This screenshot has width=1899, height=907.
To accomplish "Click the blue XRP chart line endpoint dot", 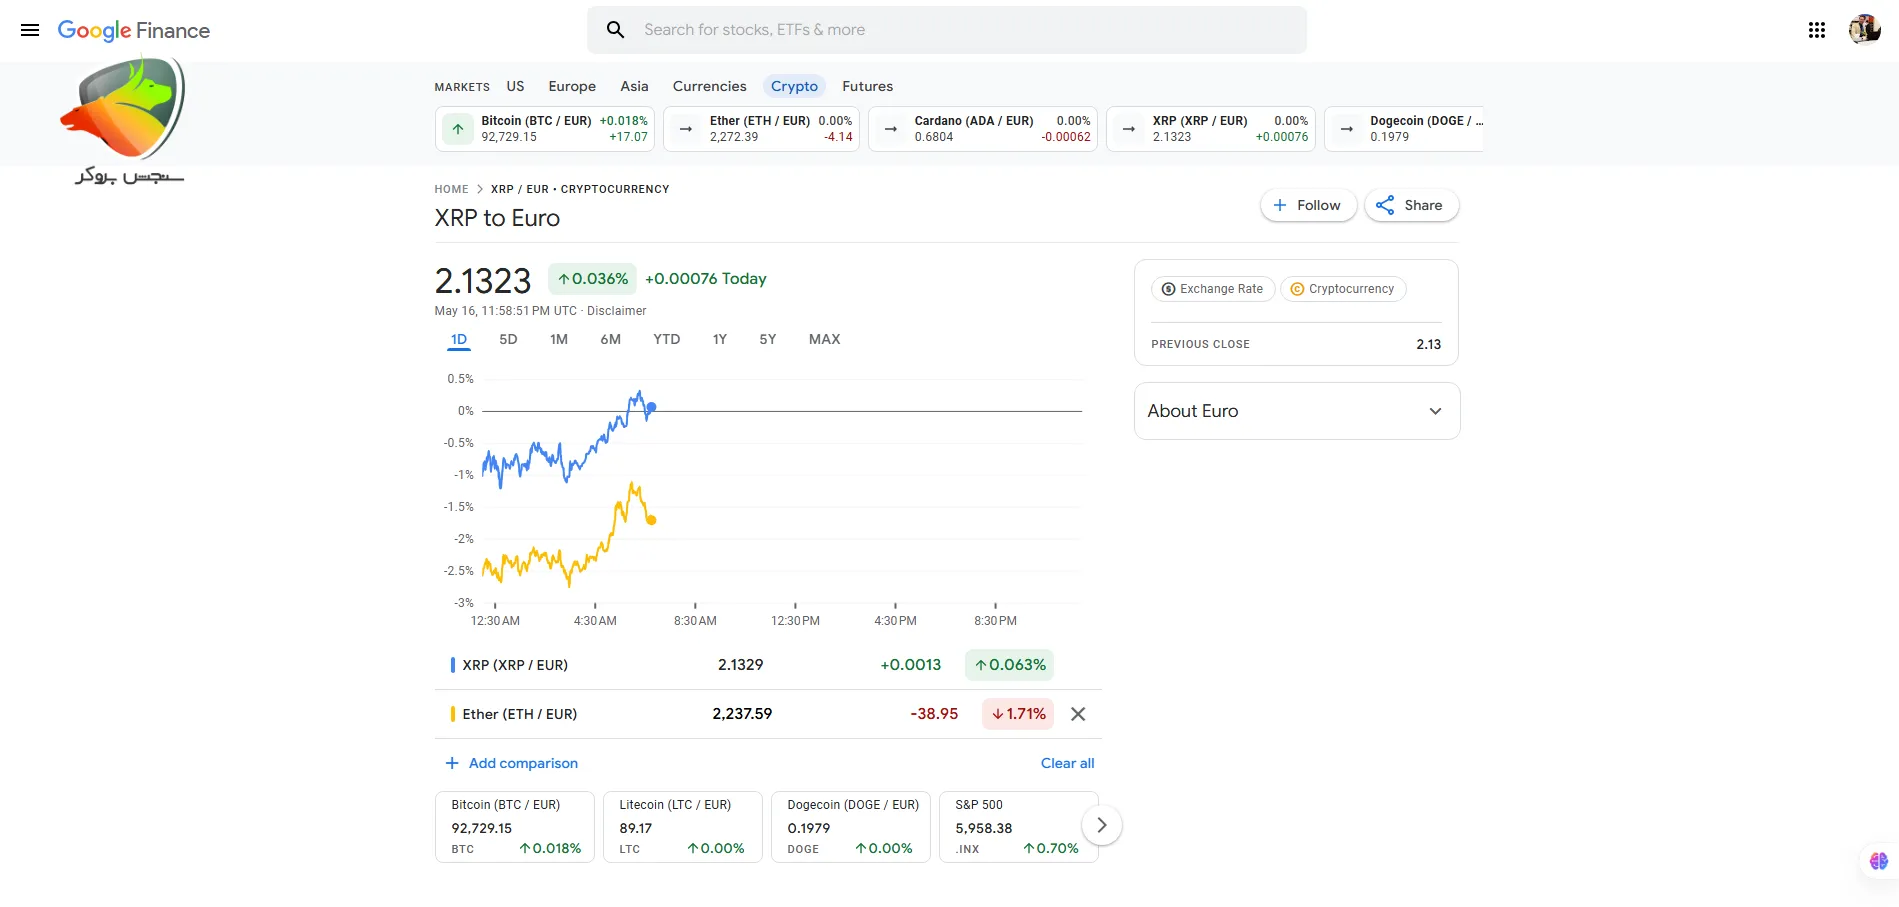I will 650,408.
